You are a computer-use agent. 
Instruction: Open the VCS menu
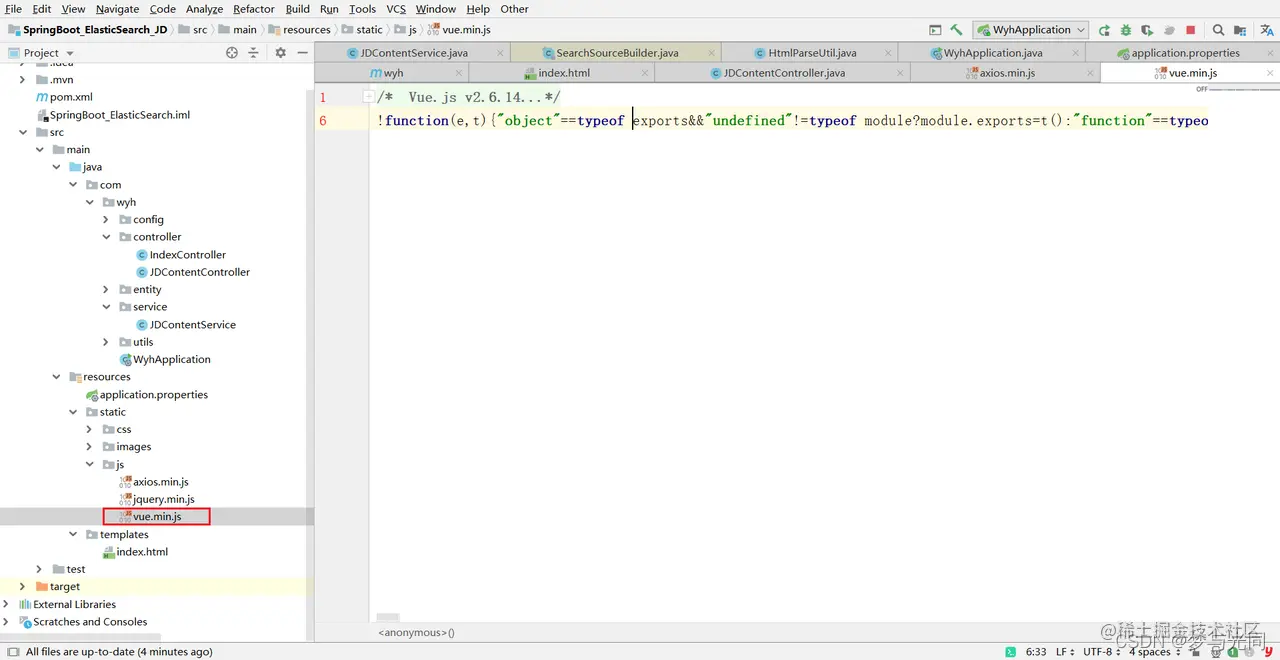coord(396,9)
